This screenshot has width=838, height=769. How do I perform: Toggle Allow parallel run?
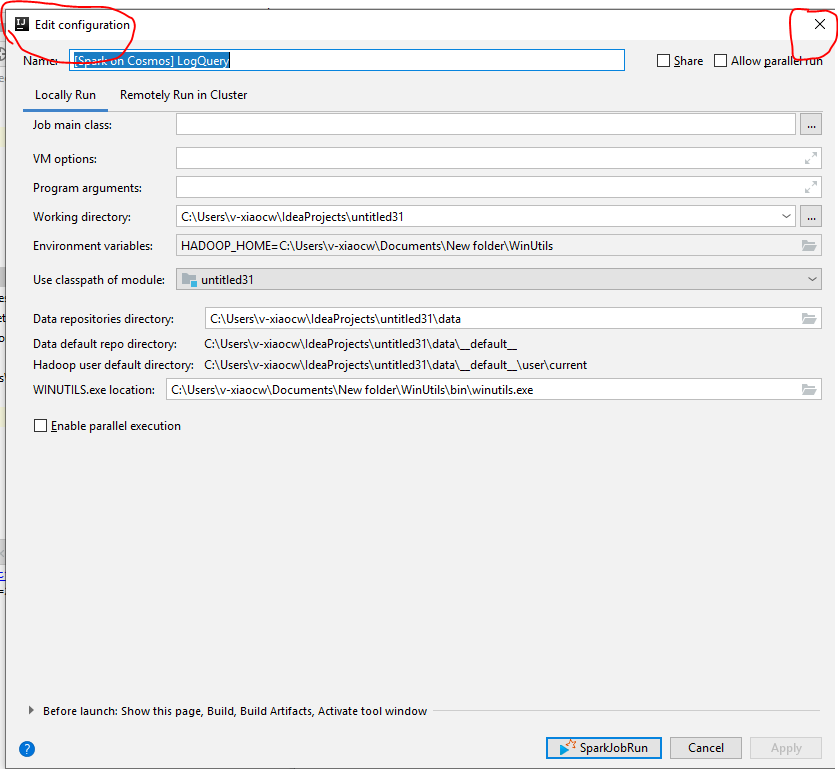click(x=719, y=61)
